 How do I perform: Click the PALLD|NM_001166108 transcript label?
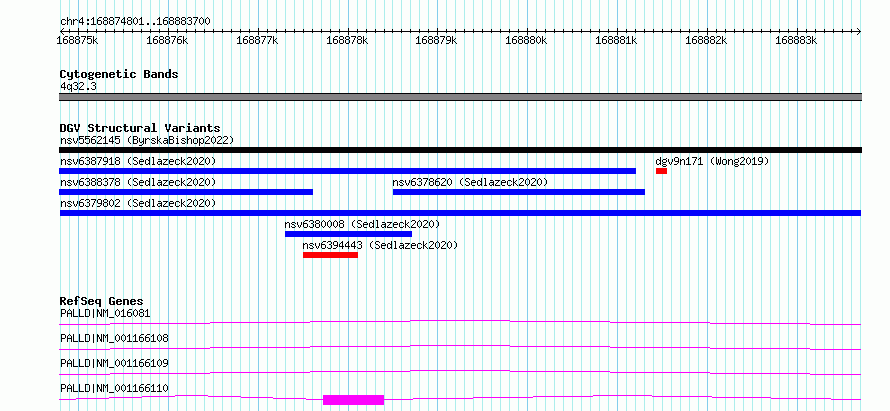click(114, 338)
